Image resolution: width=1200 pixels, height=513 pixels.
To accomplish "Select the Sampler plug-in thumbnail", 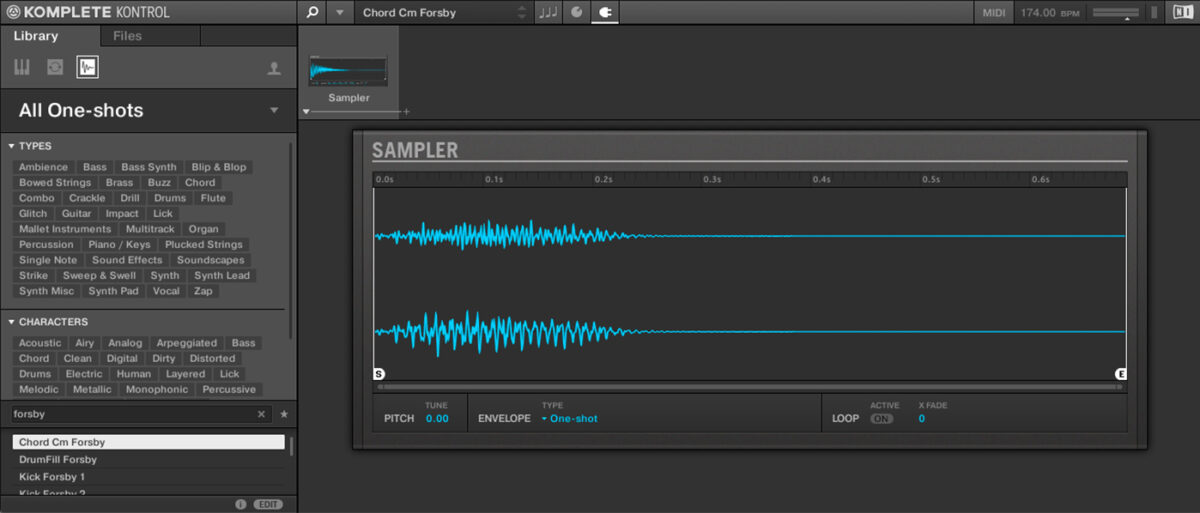I will tap(349, 72).
